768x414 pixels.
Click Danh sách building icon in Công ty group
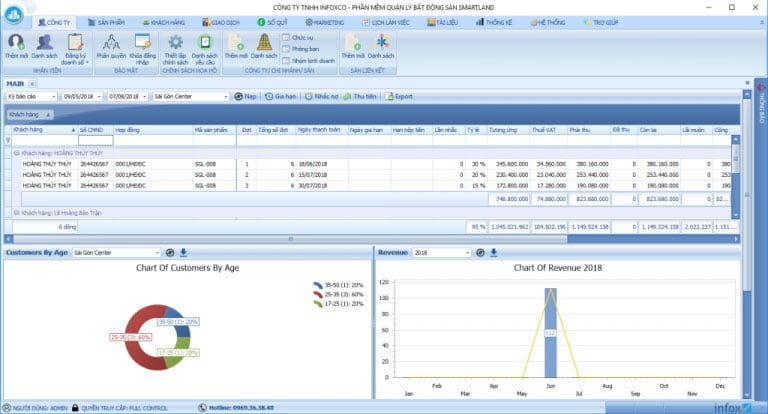[264, 43]
